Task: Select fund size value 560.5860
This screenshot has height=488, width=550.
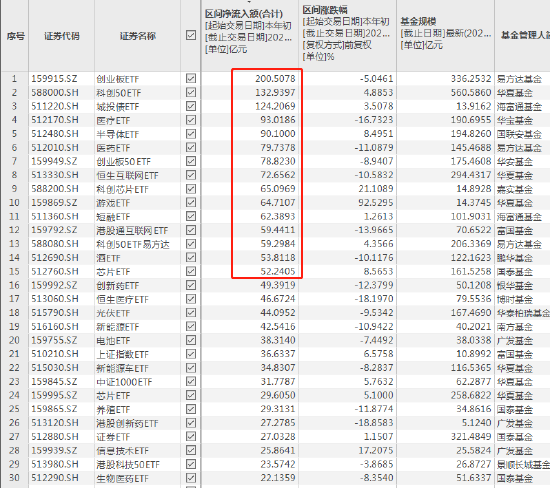Action: pyautogui.click(x=471, y=93)
